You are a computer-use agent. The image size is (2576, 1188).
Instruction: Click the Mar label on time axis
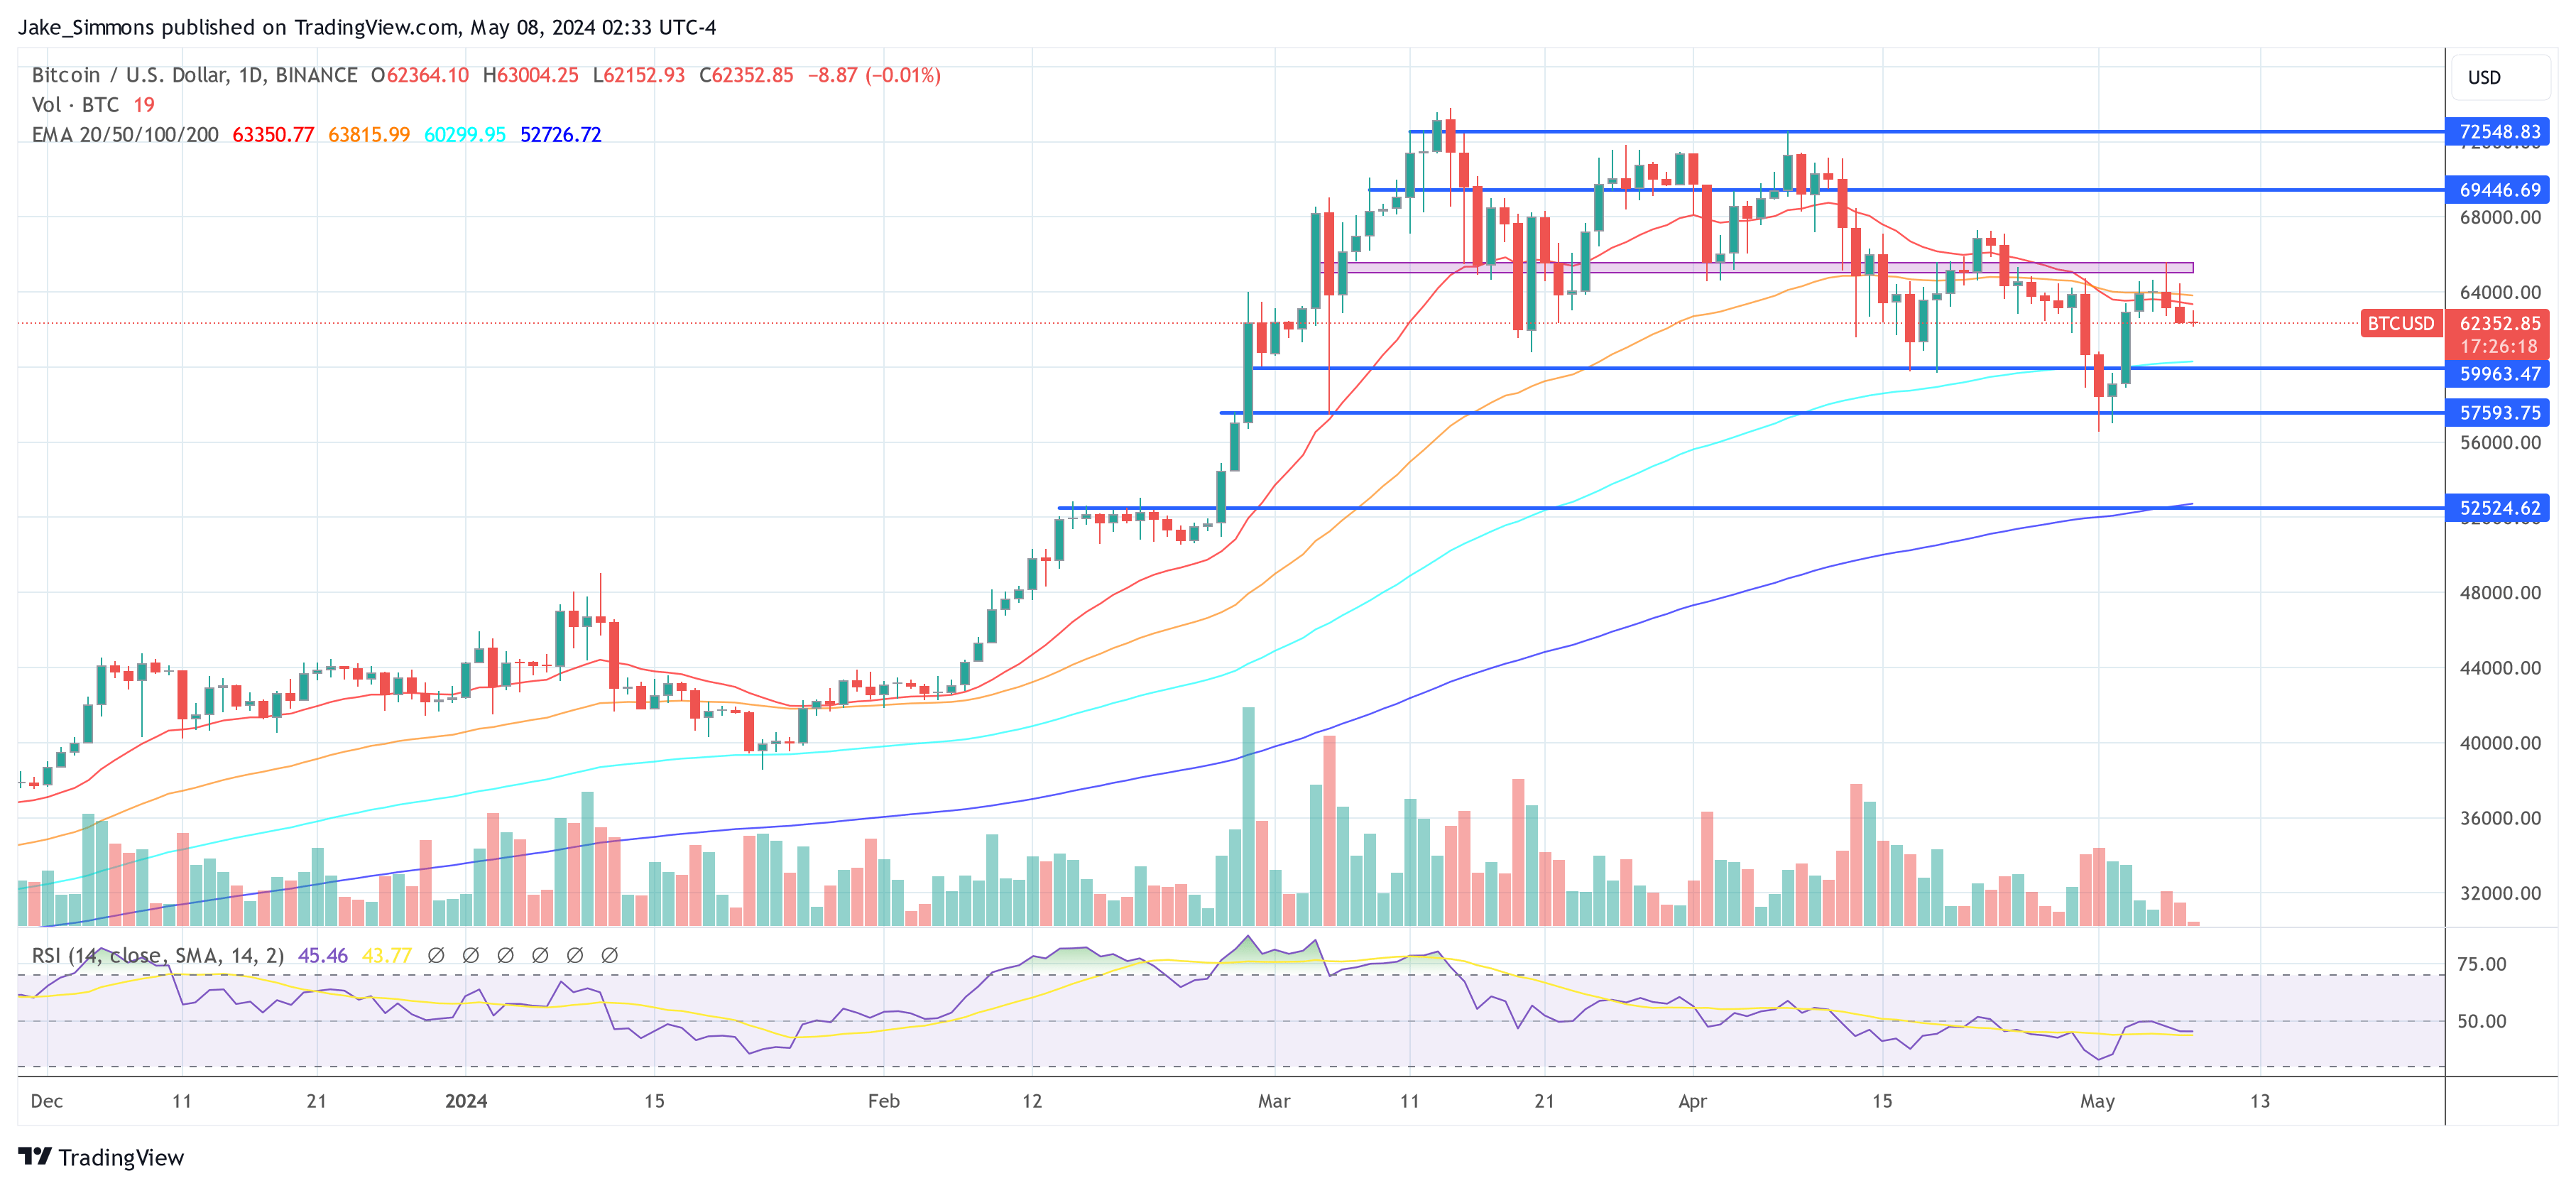1274,1101
